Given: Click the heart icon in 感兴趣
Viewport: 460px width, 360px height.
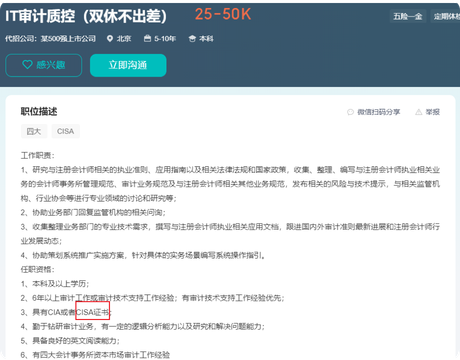Looking at the screenshot, I should click(x=27, y=64).
